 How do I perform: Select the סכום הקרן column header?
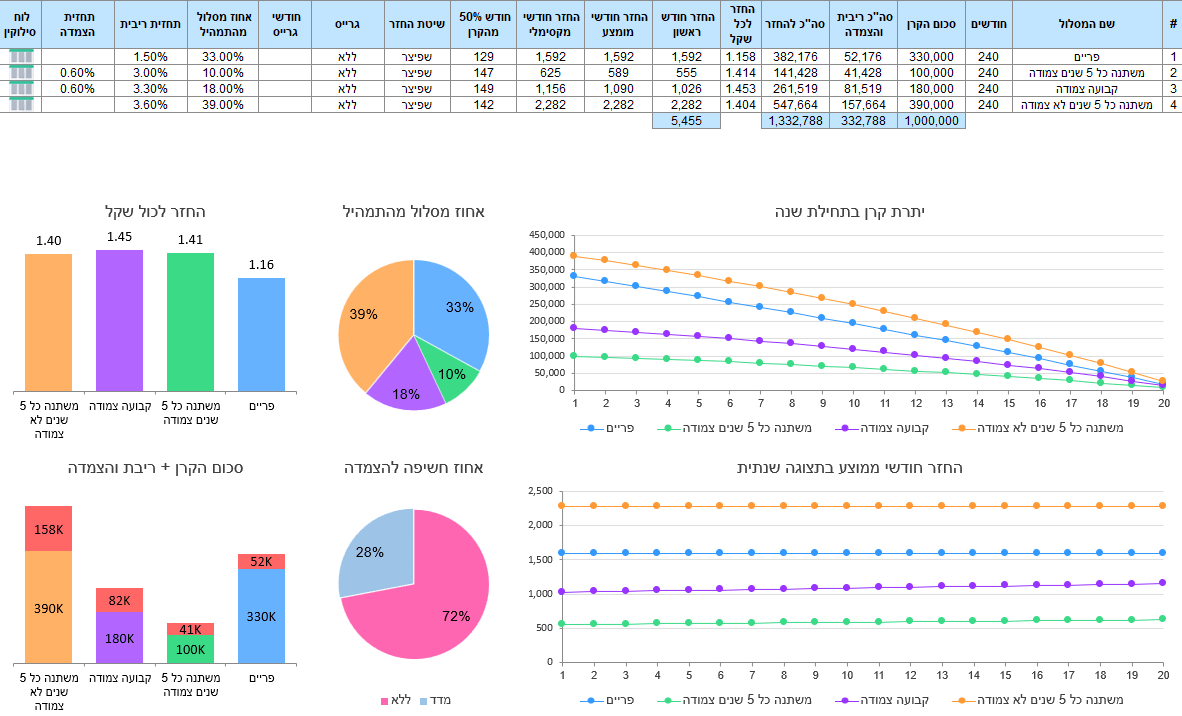pos(931,24)
